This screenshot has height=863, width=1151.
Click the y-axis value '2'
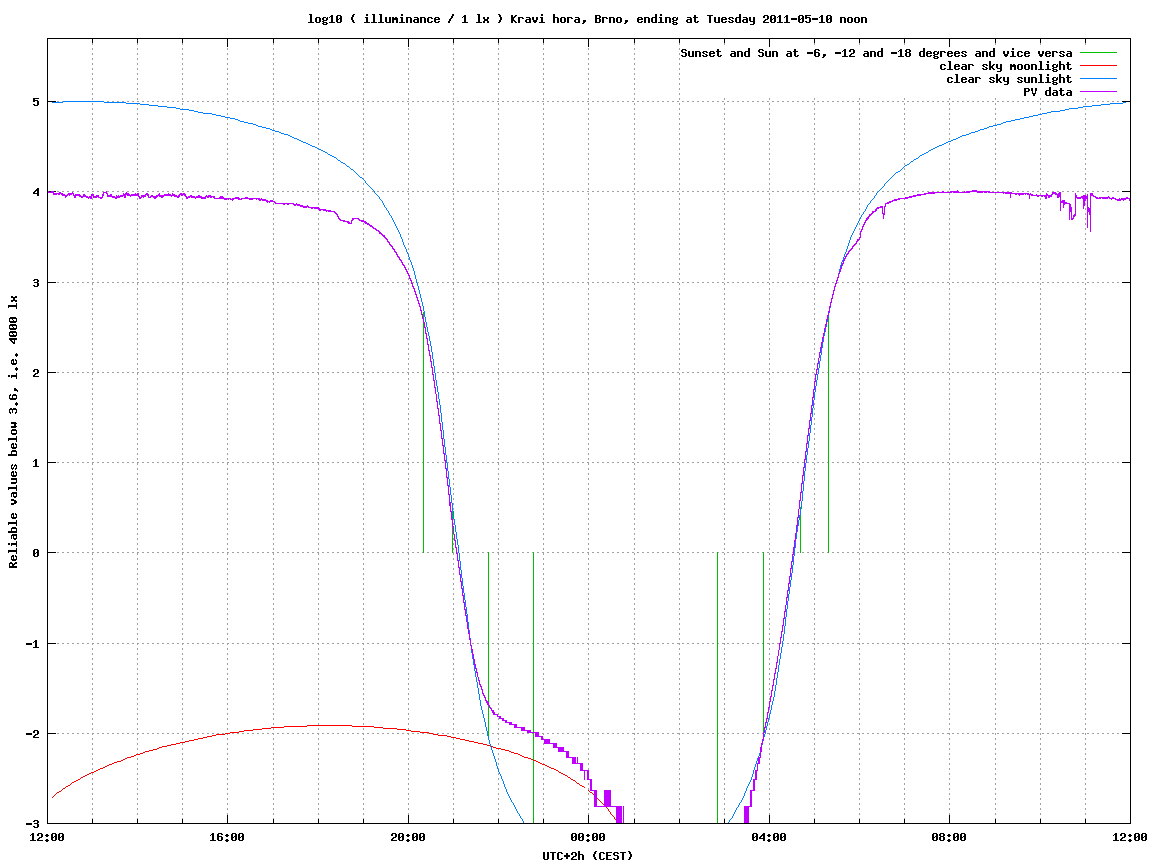[x=36, y=373]
